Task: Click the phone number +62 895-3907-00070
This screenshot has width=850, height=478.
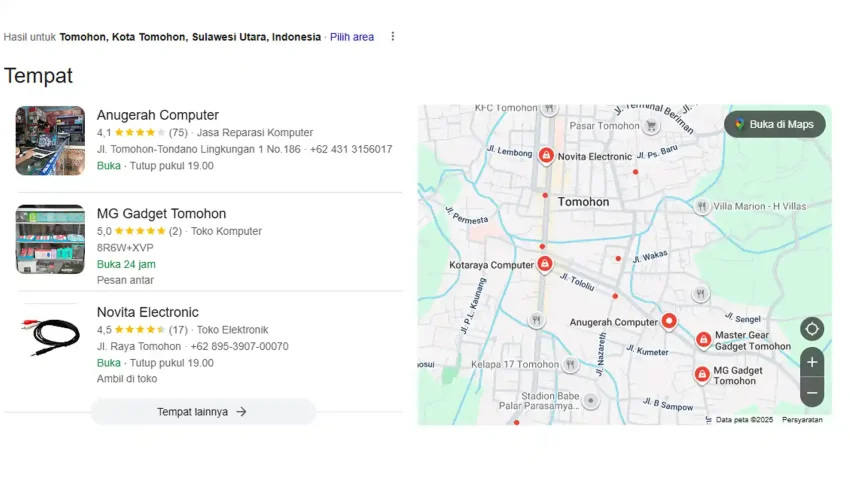Action: (239, 346)
